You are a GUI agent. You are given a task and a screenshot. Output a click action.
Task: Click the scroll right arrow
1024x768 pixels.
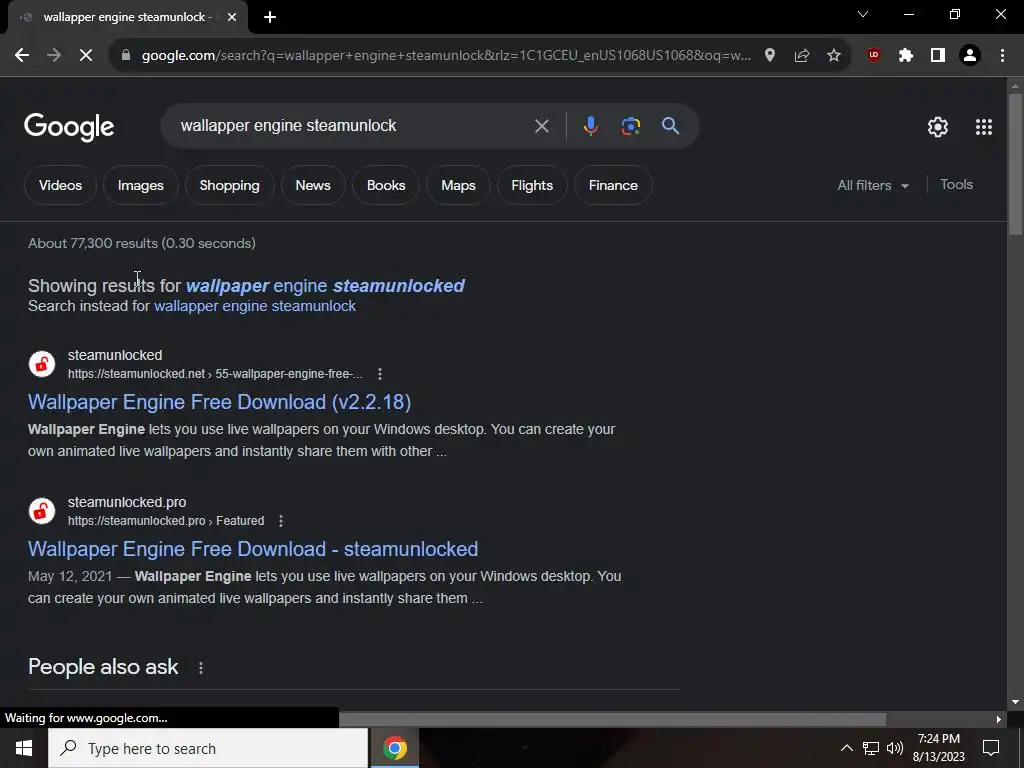(x=999, y=719)
